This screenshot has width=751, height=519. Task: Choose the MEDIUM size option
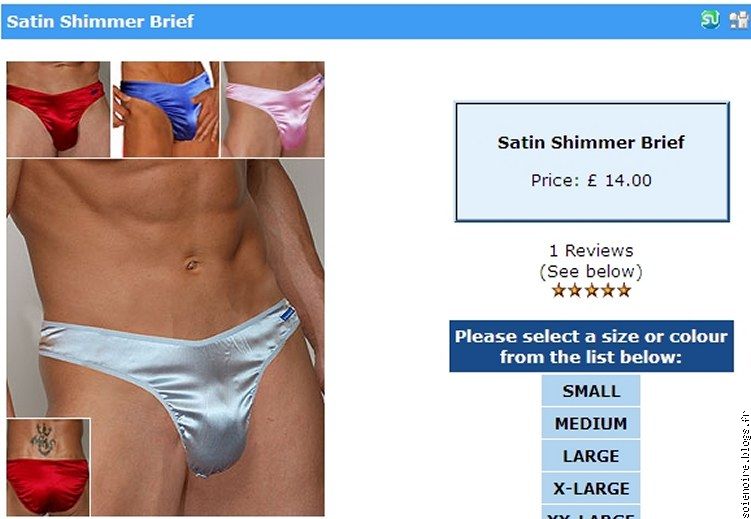coord(591,423)
